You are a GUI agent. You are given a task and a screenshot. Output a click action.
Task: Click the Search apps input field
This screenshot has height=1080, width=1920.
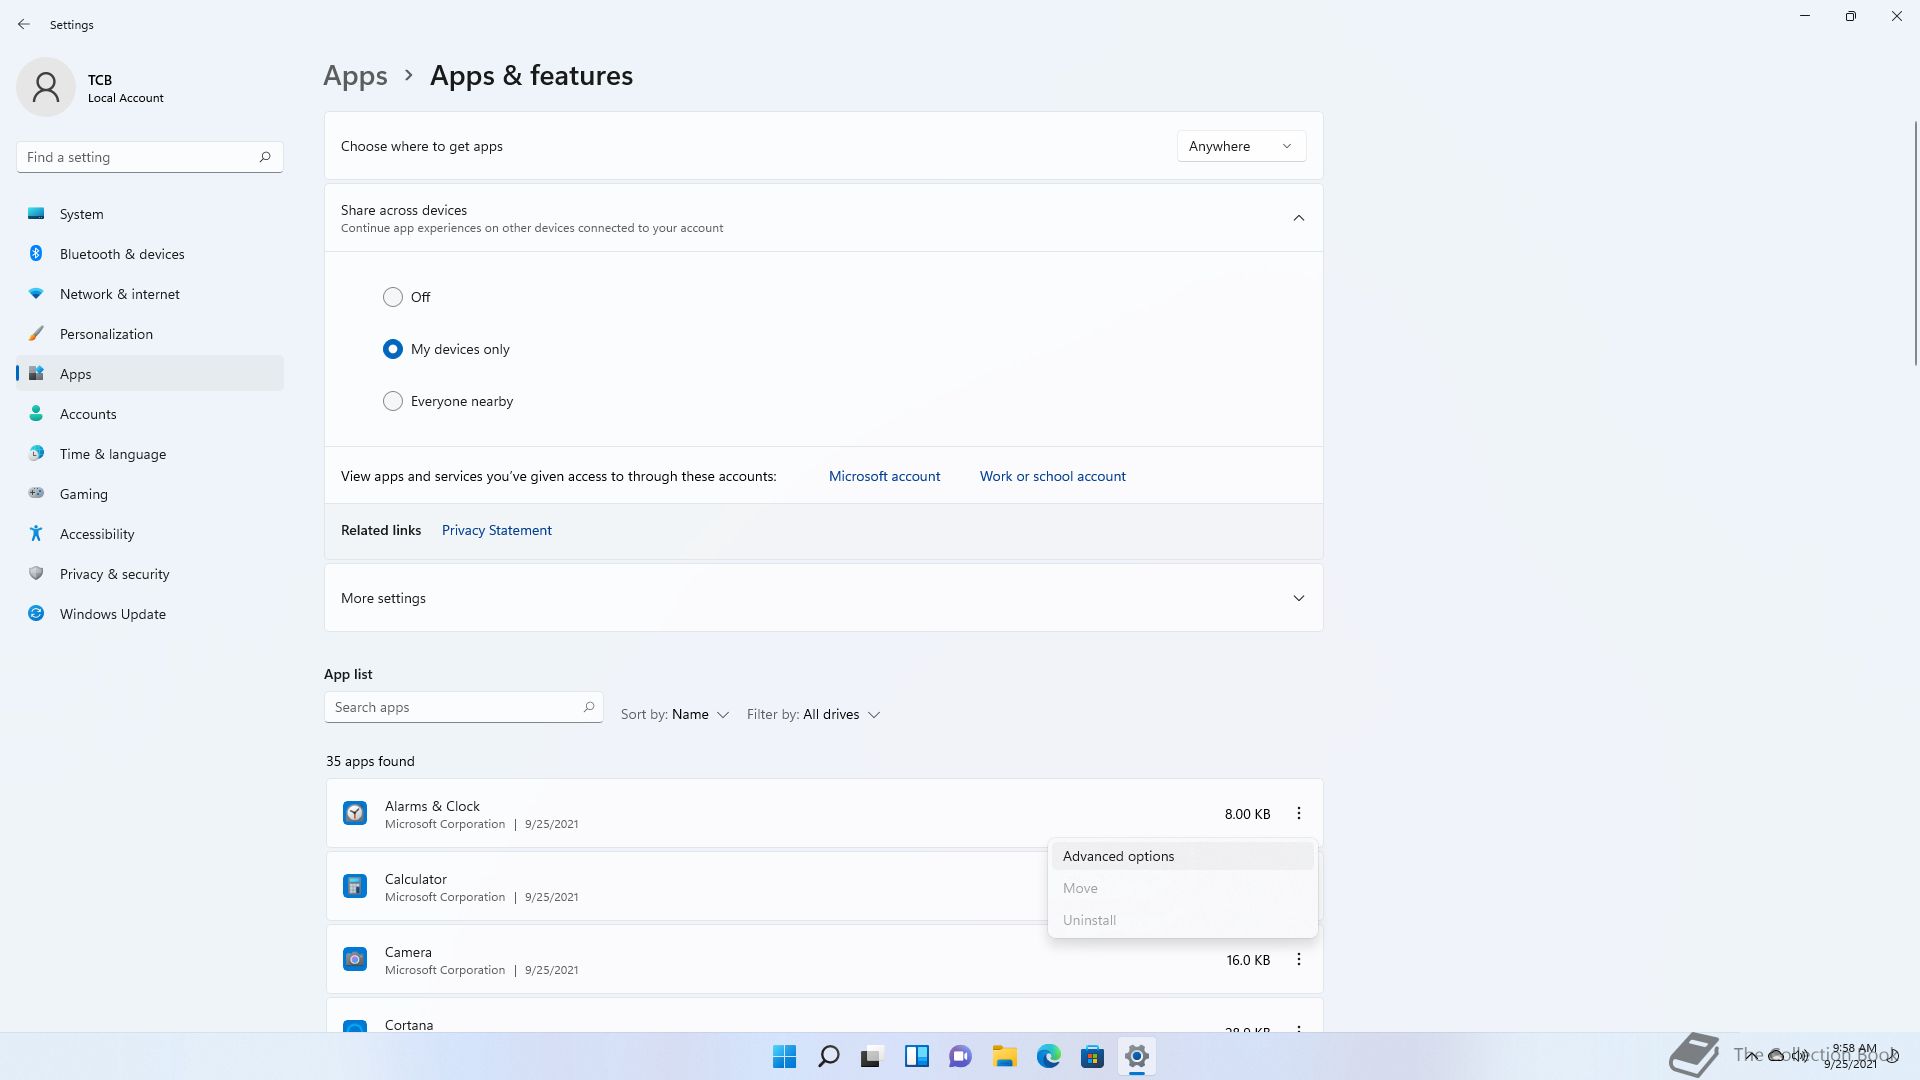[x=464, y=707]
